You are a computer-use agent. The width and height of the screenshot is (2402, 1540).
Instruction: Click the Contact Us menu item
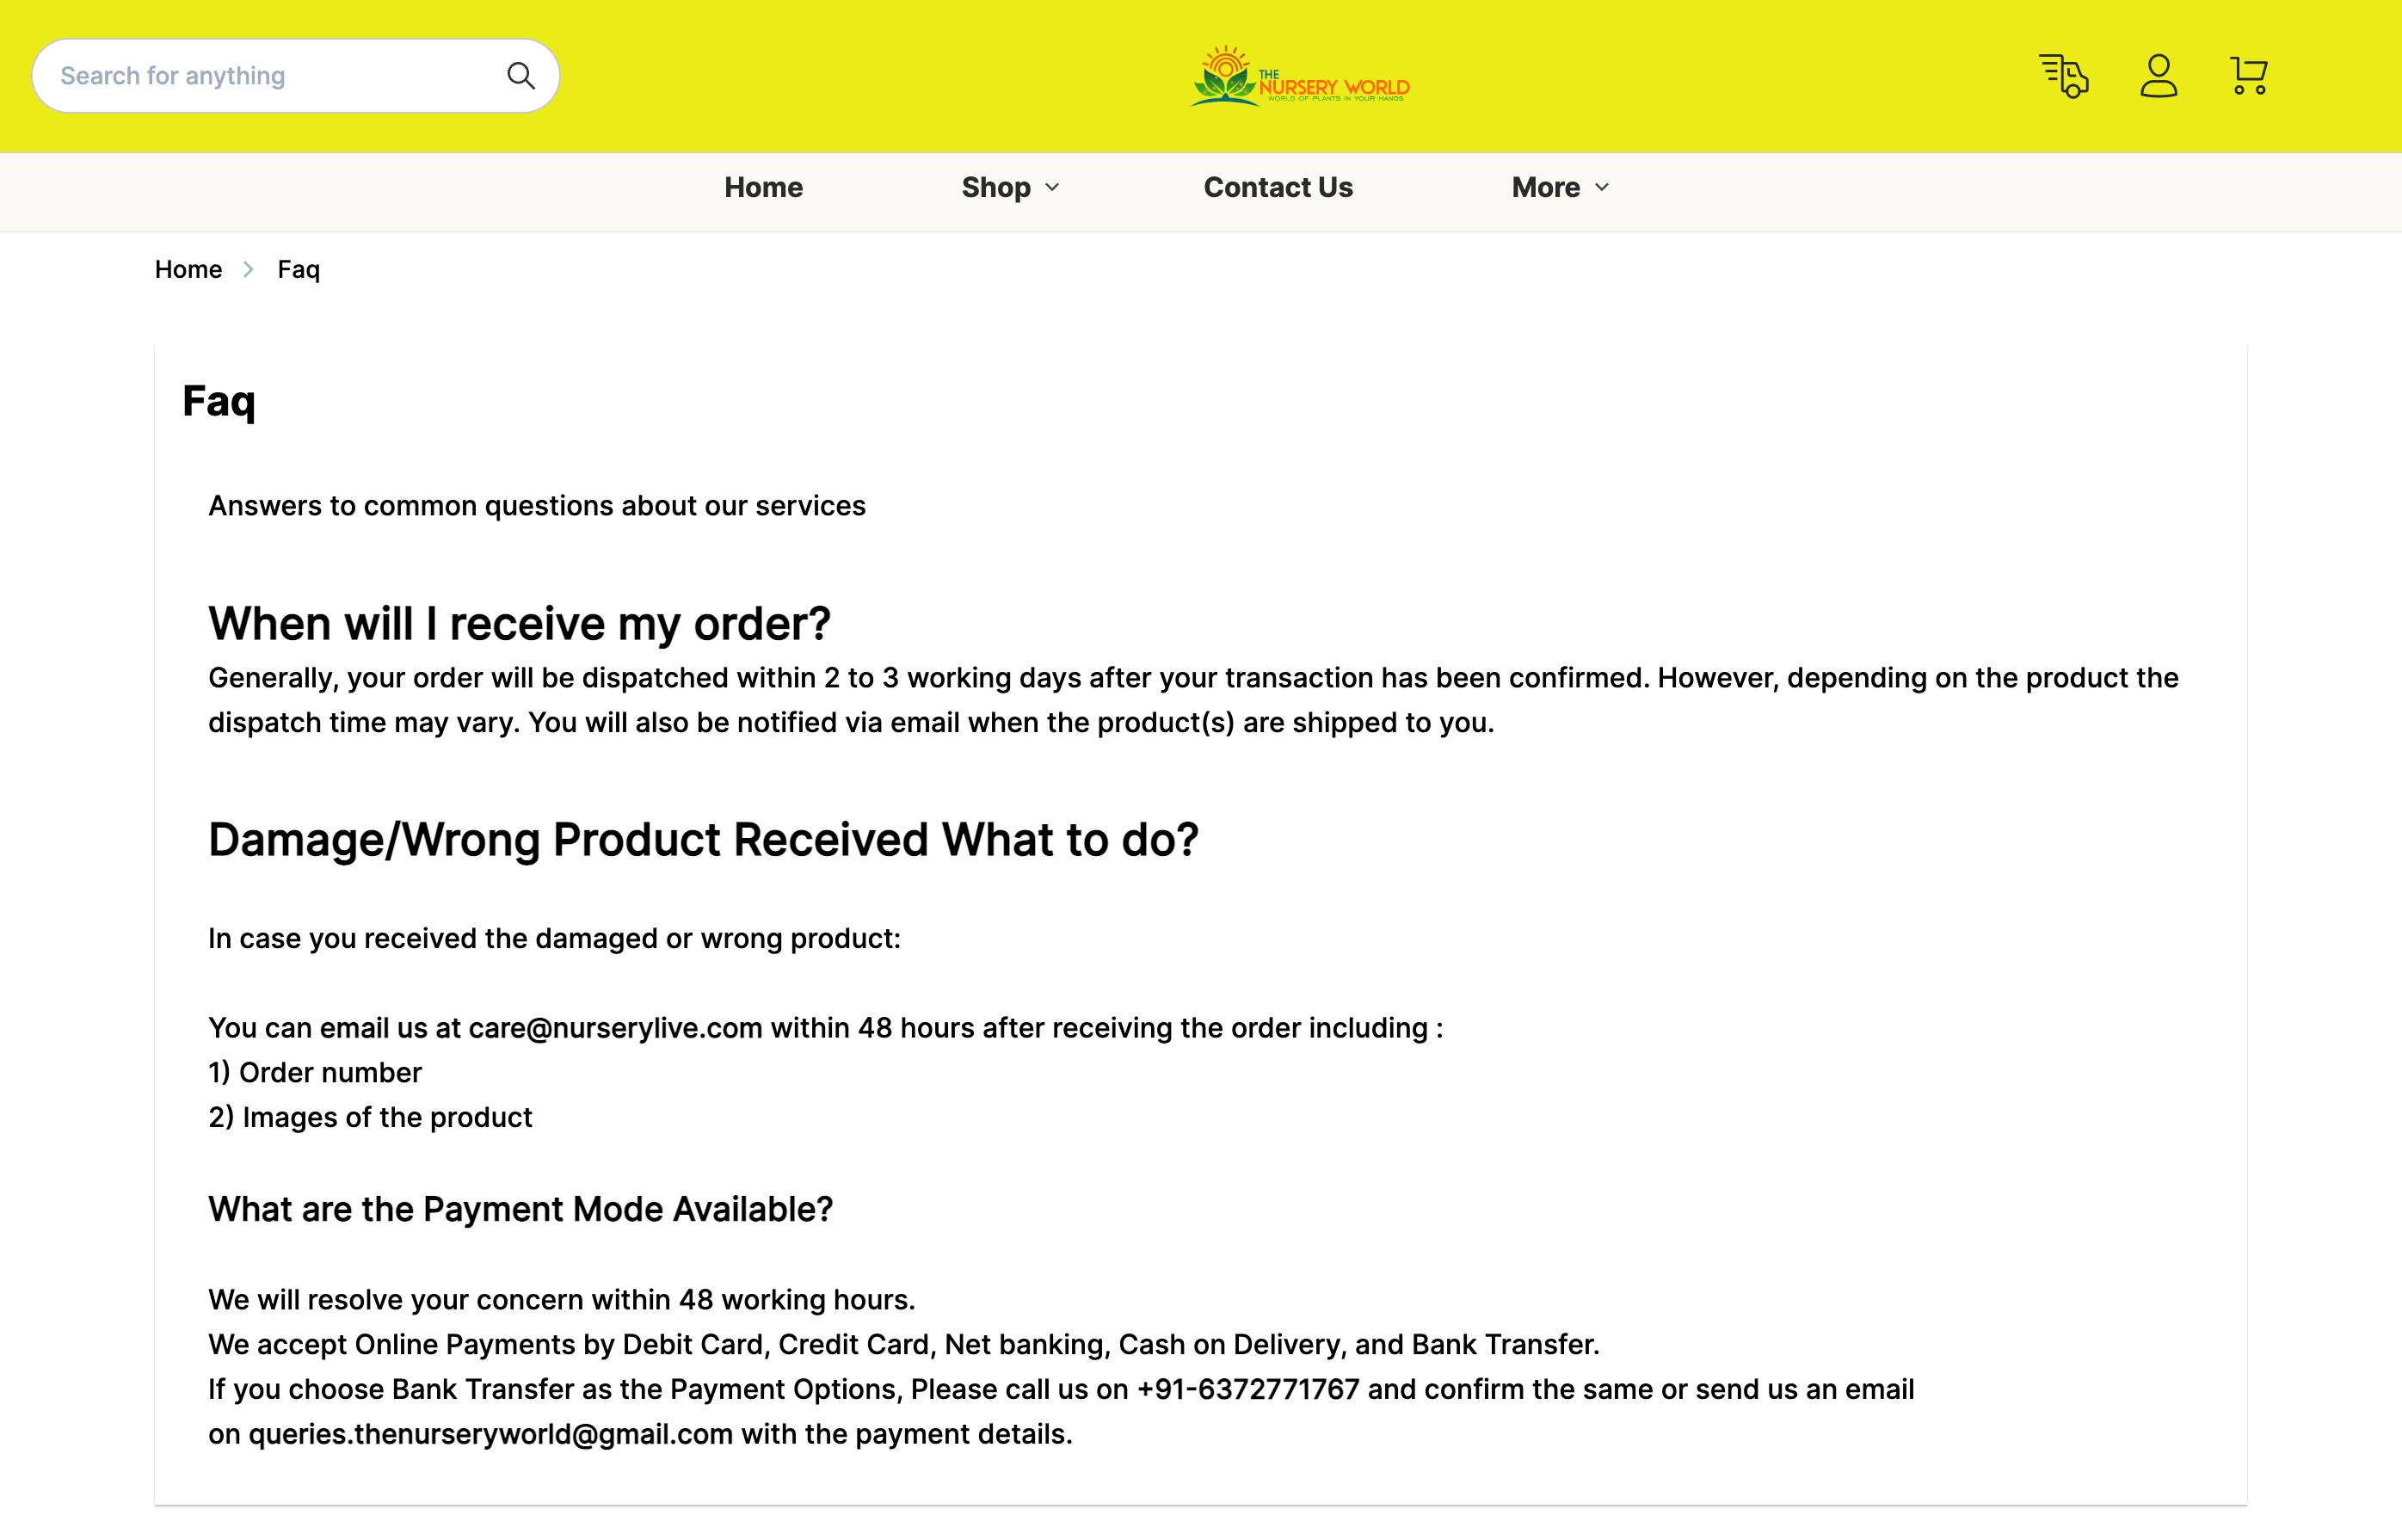(1278, 188)
